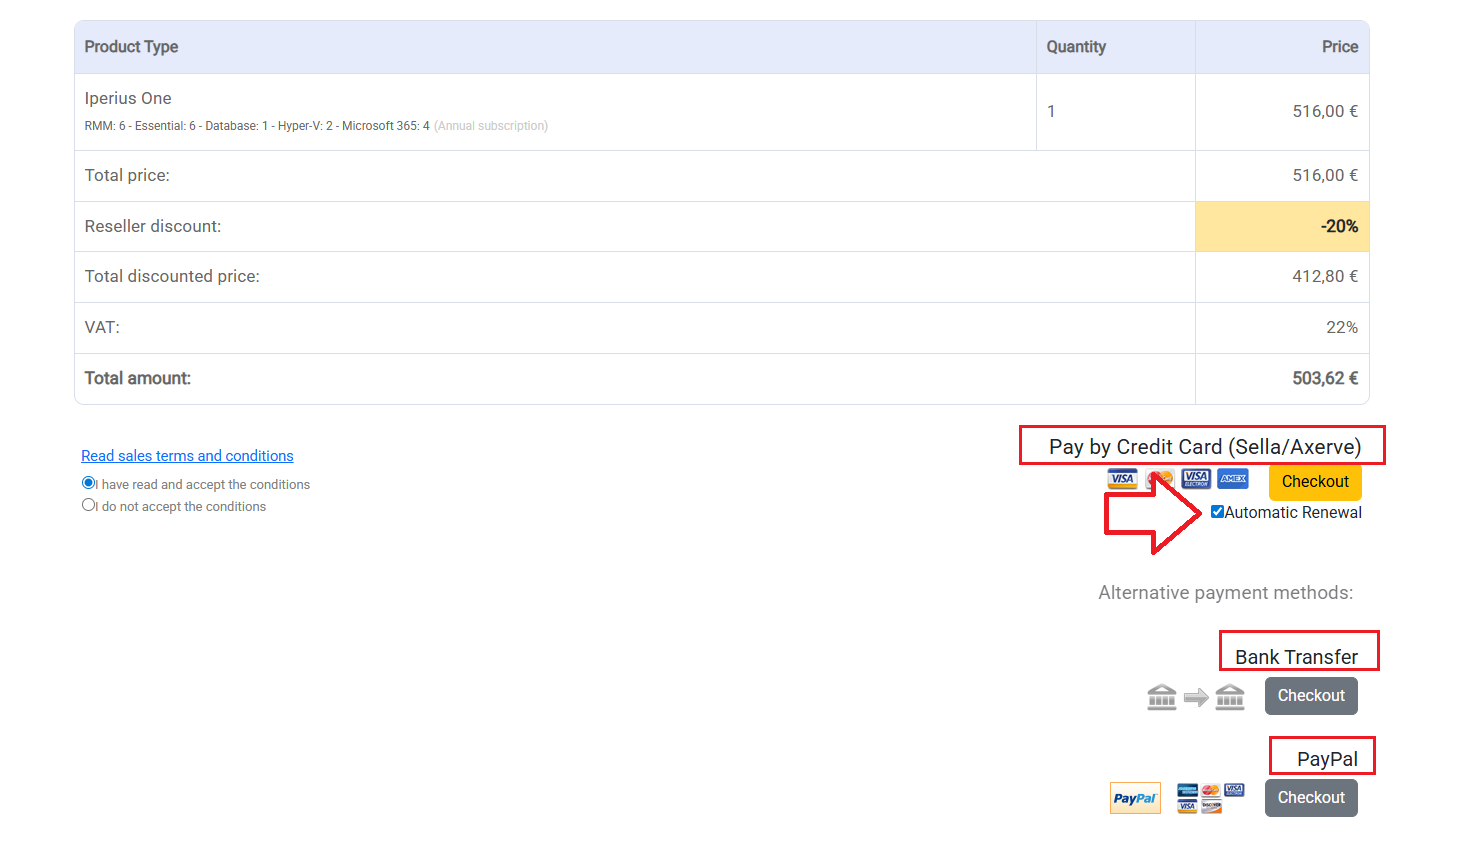This screenshot has height=845, width=1480.
Task: Open the 'Read sales terms and conditions' link
Action: pyautogui.click(x=187, y=456)
